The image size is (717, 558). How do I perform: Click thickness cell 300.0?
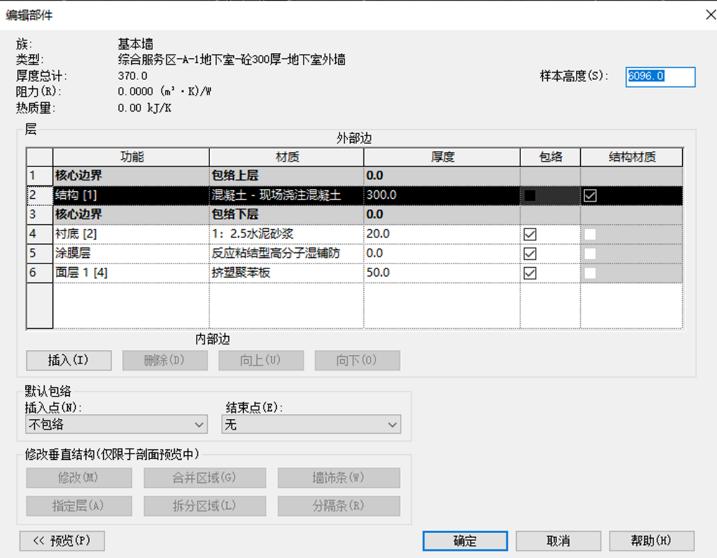442,195
